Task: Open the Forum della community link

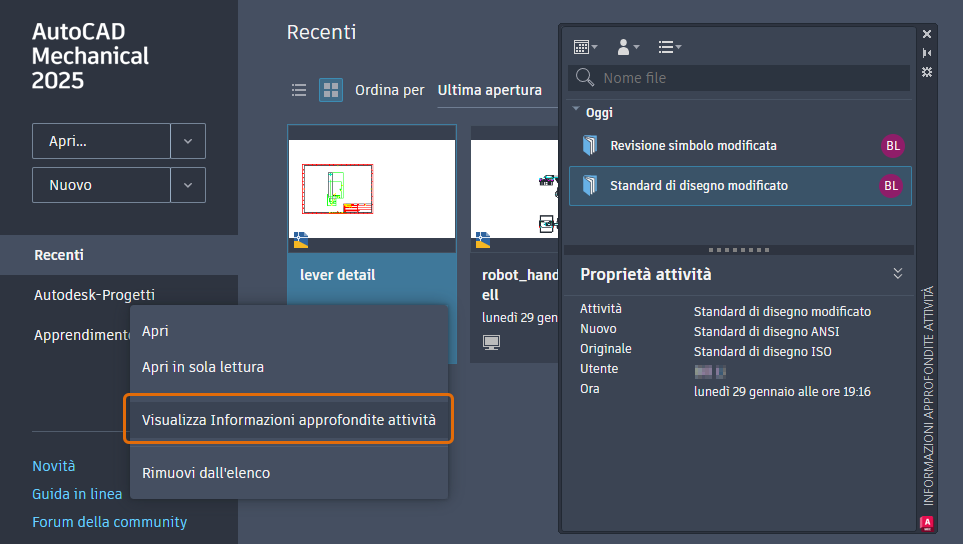Action: point(109,522)
